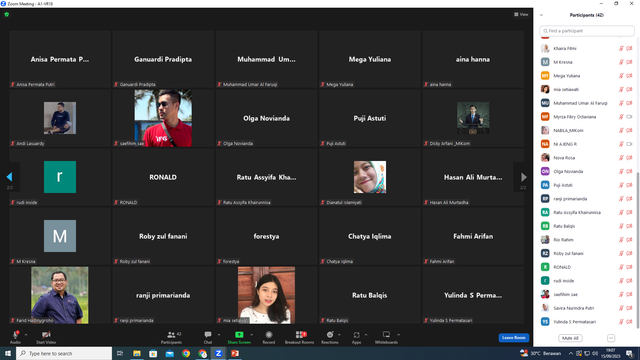The image size is (640, 360).
Task: Toggle video icon for M Kresna in list
Action: pos(629,62)
